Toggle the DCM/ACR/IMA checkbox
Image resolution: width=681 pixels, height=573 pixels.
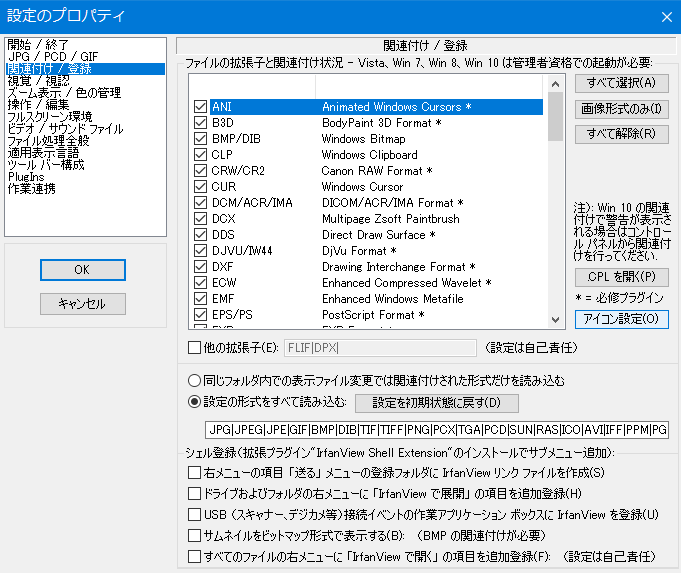click(200, 203)
